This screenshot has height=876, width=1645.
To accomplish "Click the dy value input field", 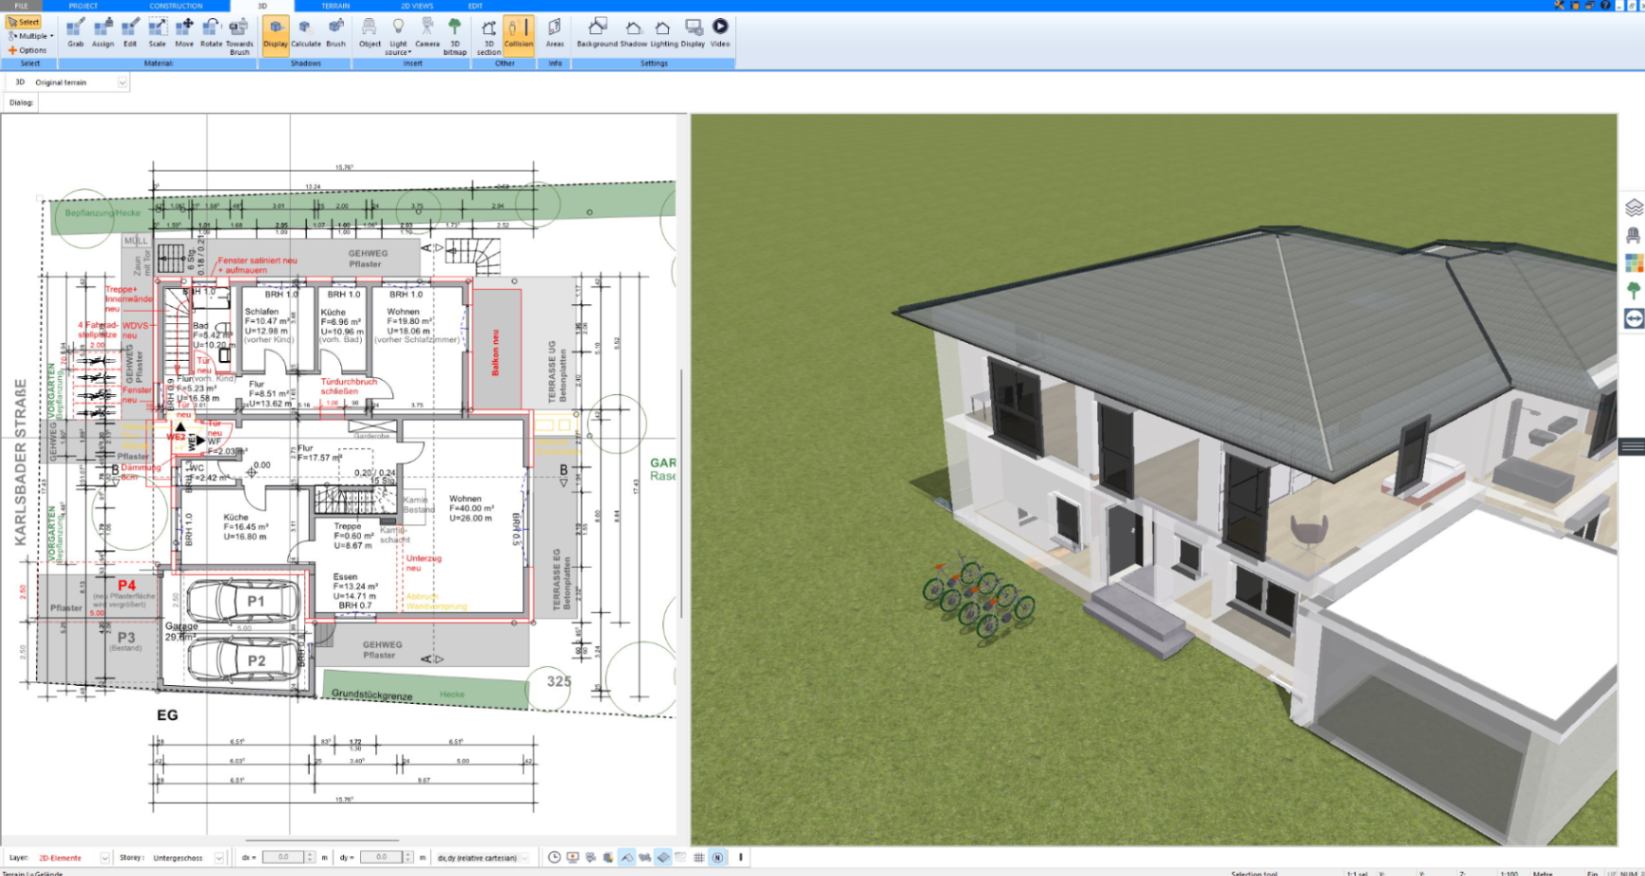I will pos(382,858).
